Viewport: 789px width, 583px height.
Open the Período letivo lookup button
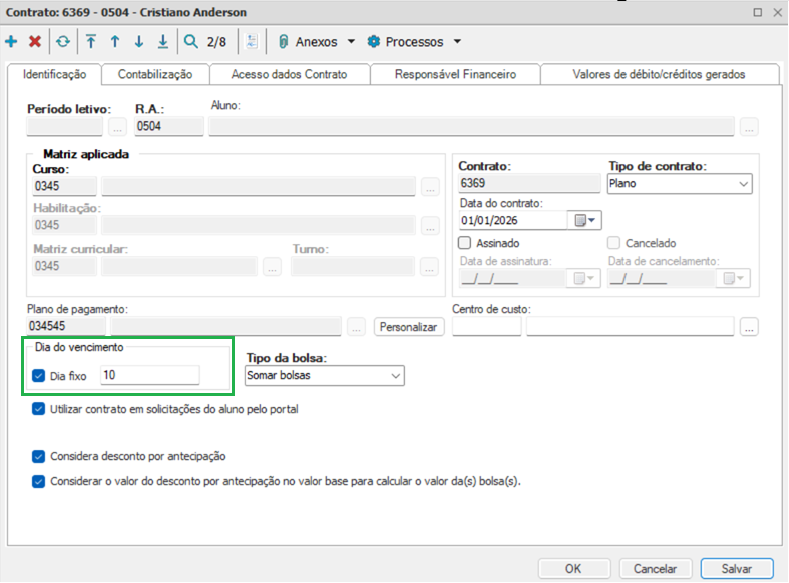117,127
